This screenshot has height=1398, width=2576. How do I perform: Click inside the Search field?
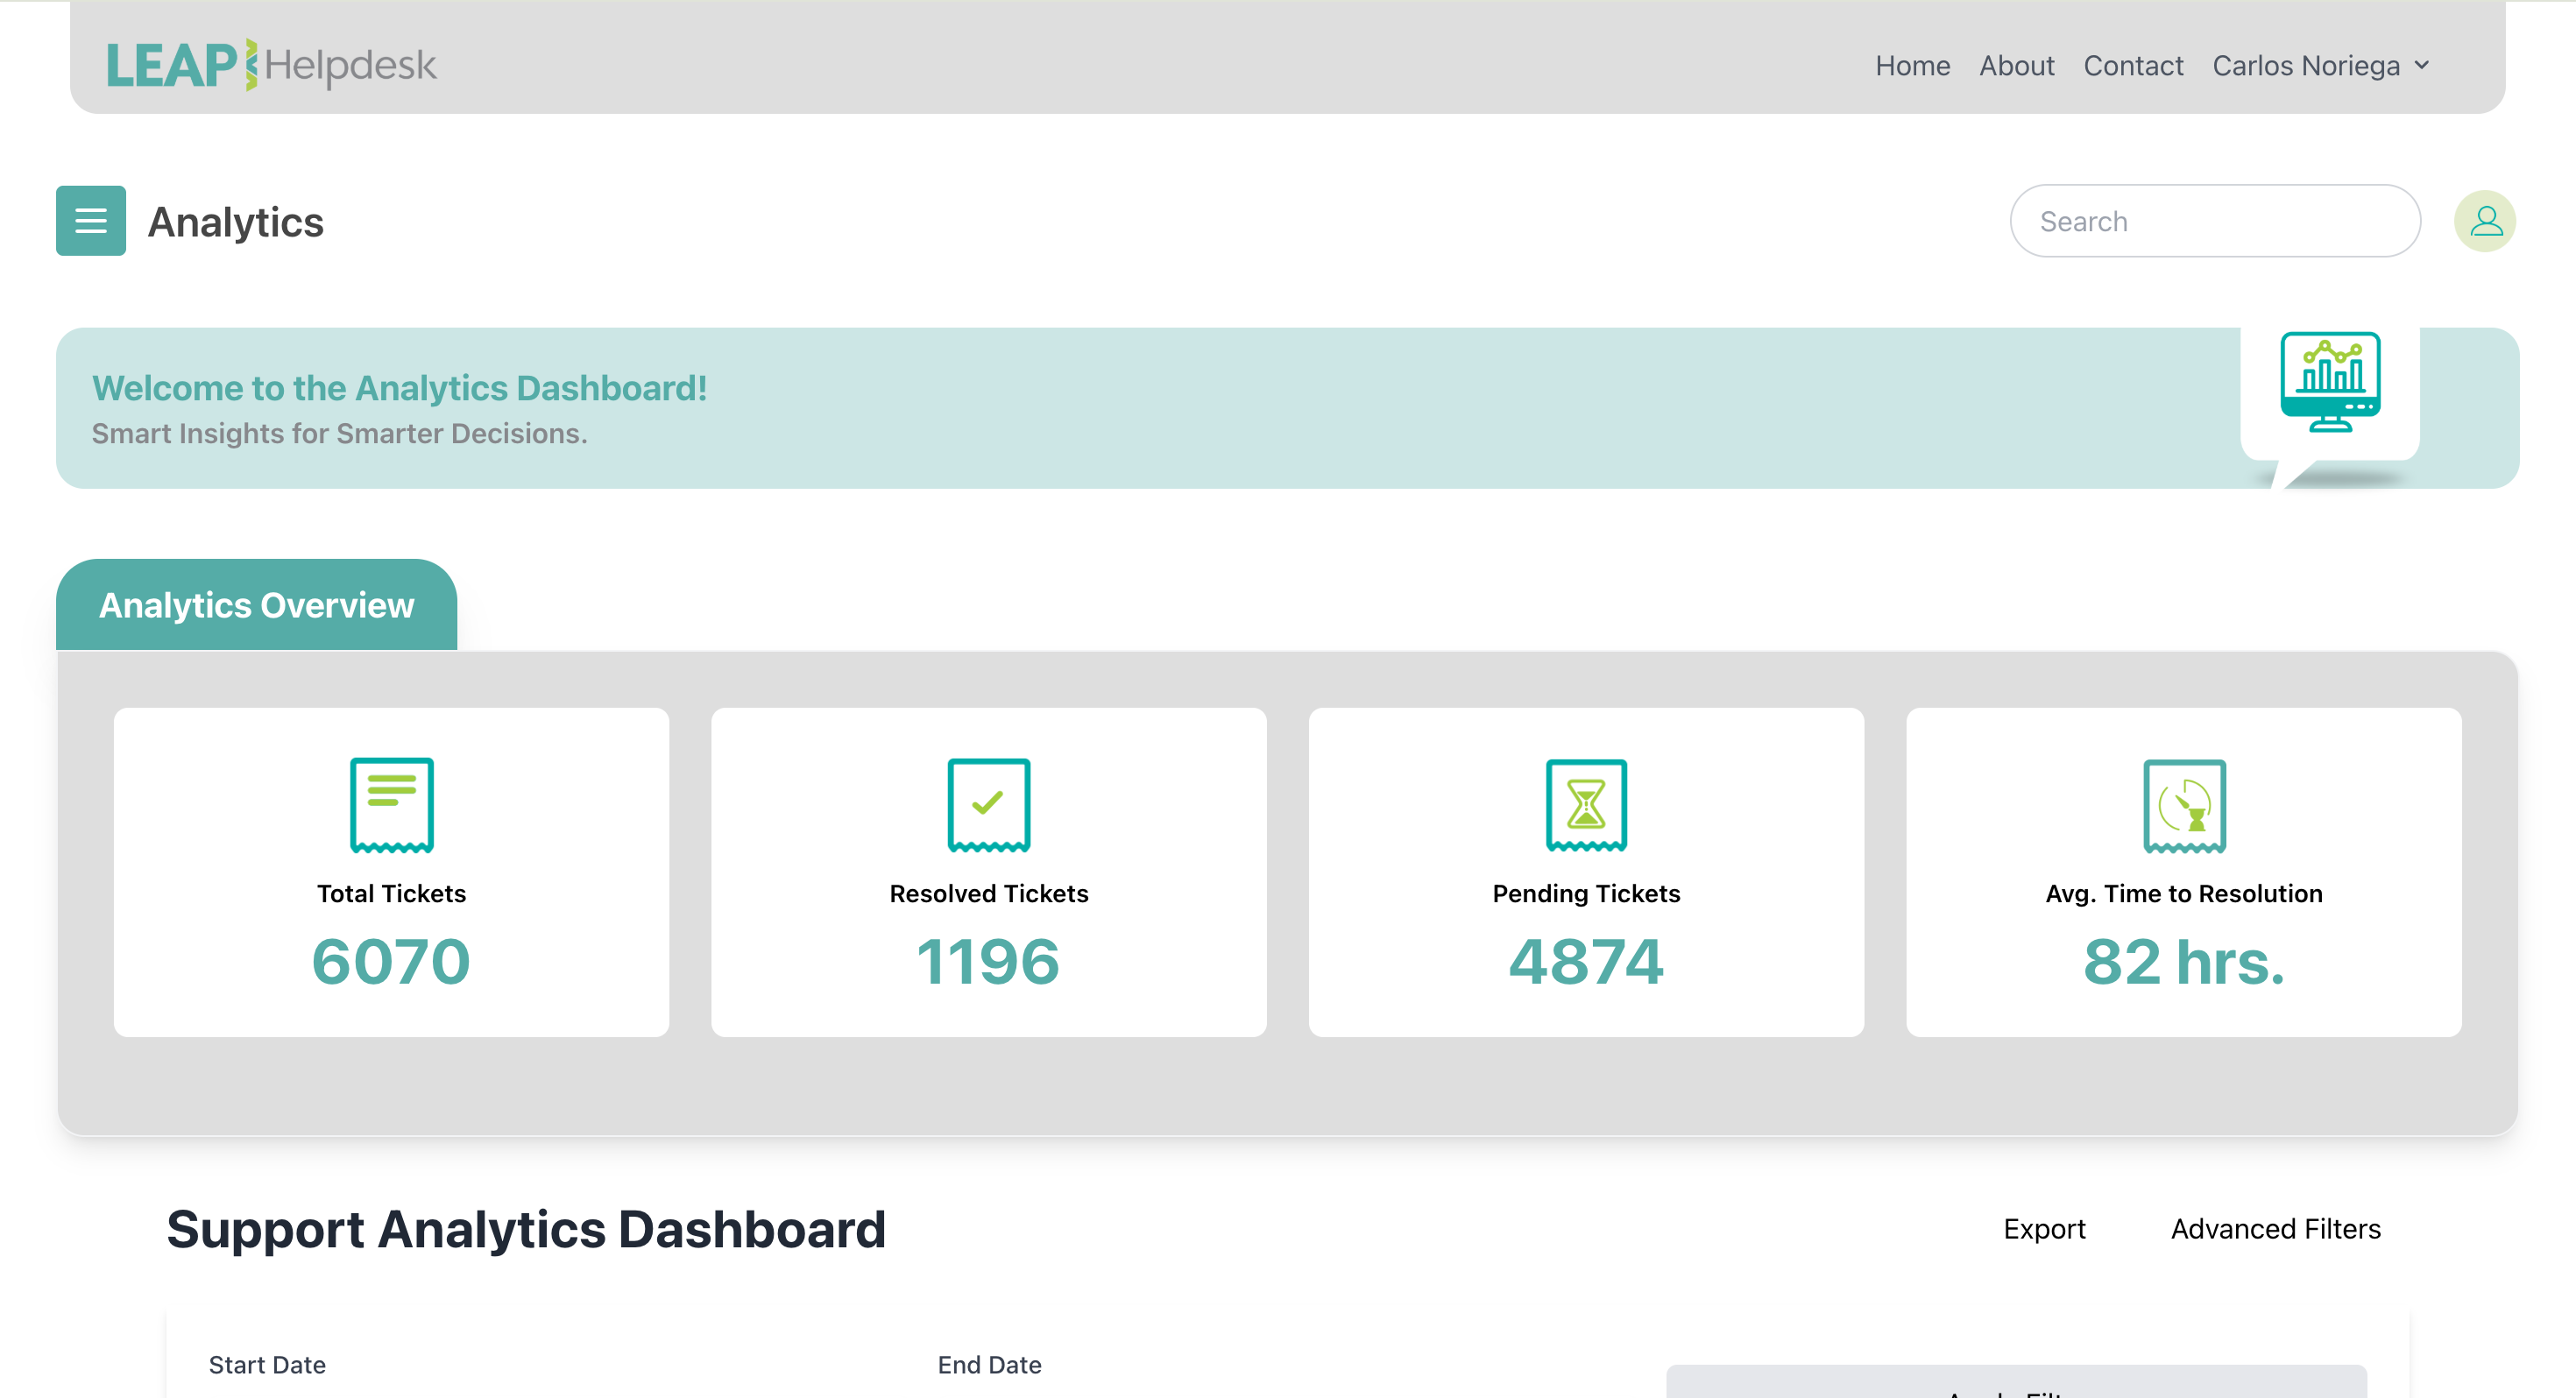point(2214,221)
